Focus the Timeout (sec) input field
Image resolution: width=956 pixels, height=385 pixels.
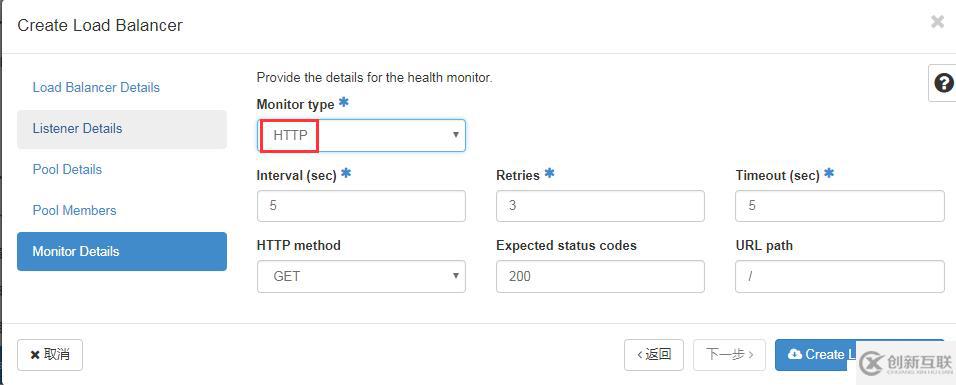coord(840,206)
